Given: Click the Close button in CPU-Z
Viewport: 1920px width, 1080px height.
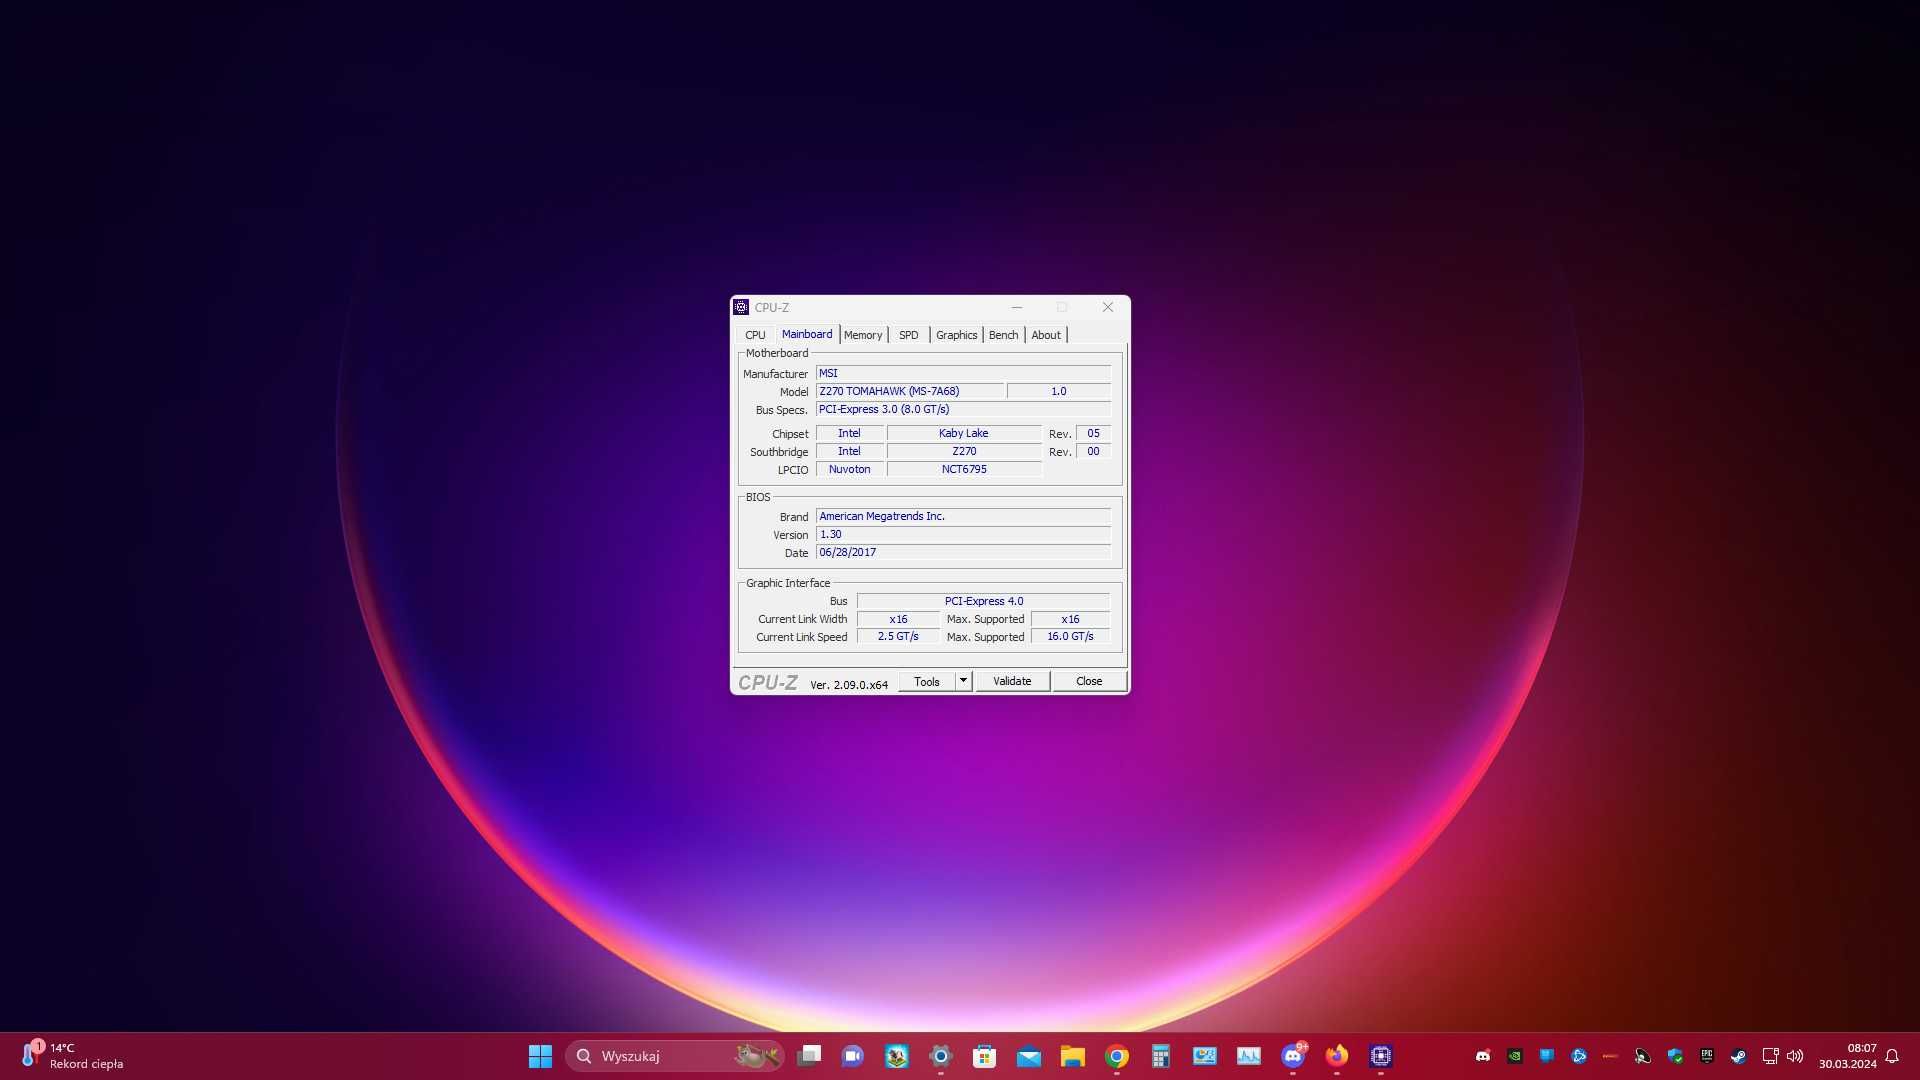Looking at the screenshot, I should click(x=1089, y=681).
